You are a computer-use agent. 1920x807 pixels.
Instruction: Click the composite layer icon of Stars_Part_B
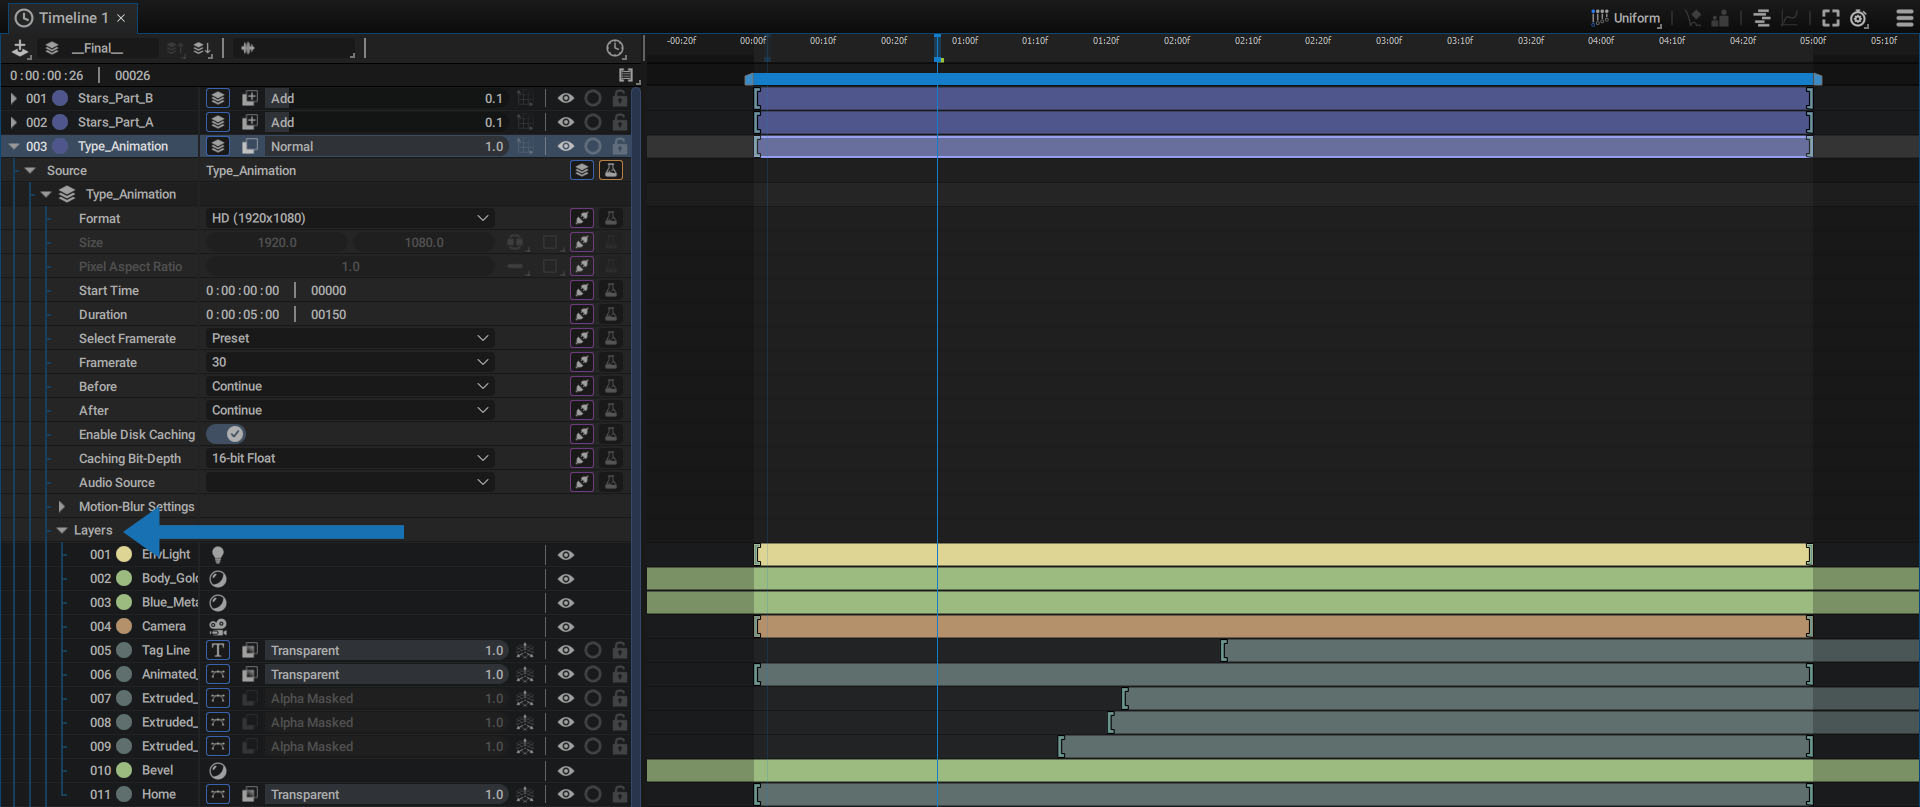pyautogui.click(x=218, y=98)
